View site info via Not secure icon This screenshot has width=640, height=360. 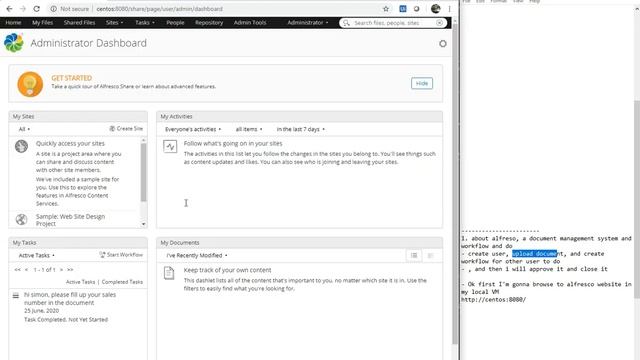point(53,9)
